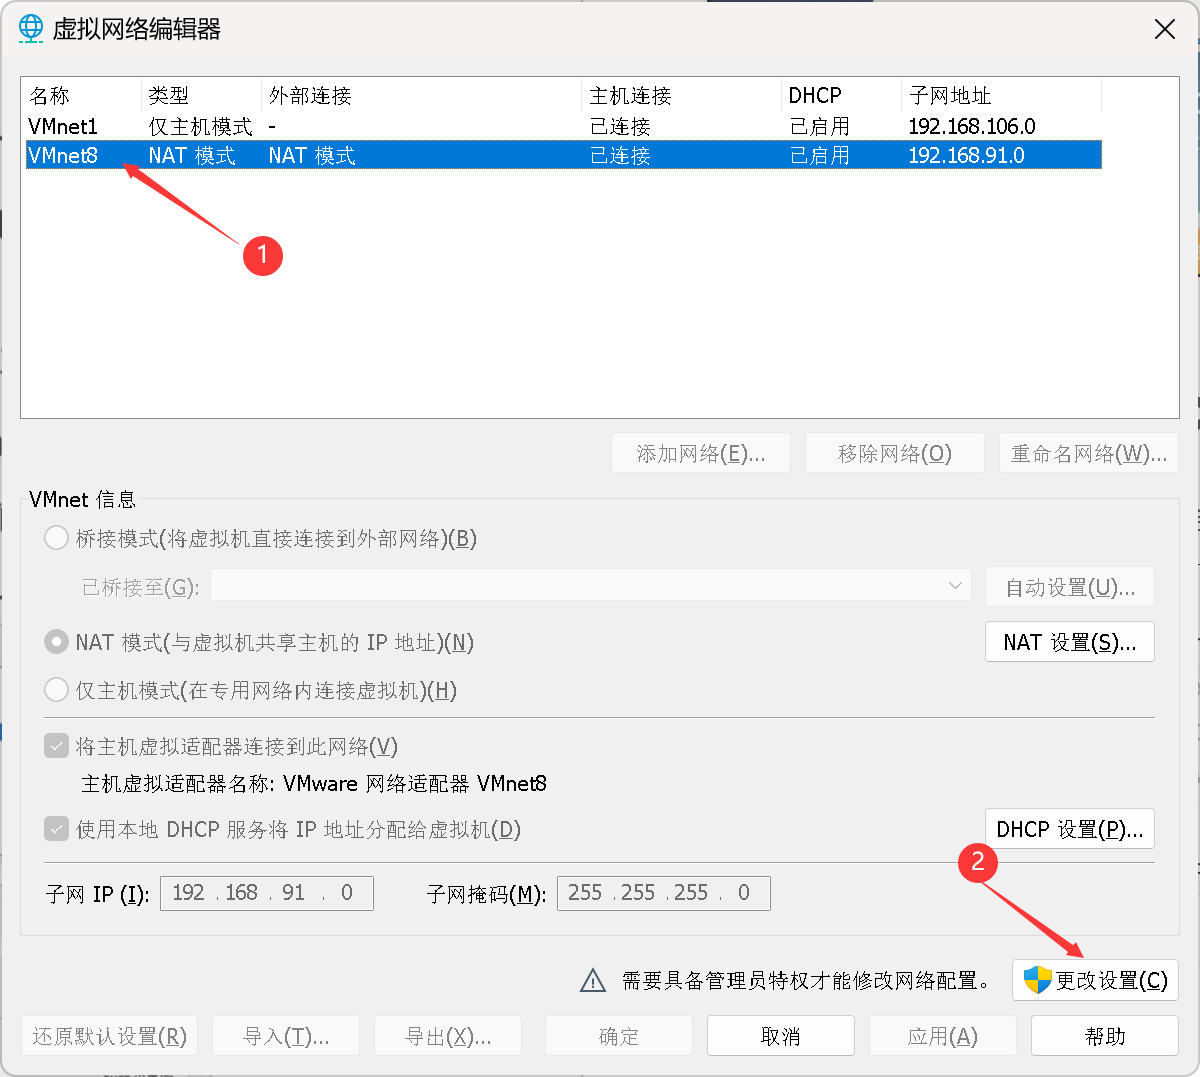
Task: Select the VMnet8 network row
Action: pyautogui.click(x=563, y=155)
